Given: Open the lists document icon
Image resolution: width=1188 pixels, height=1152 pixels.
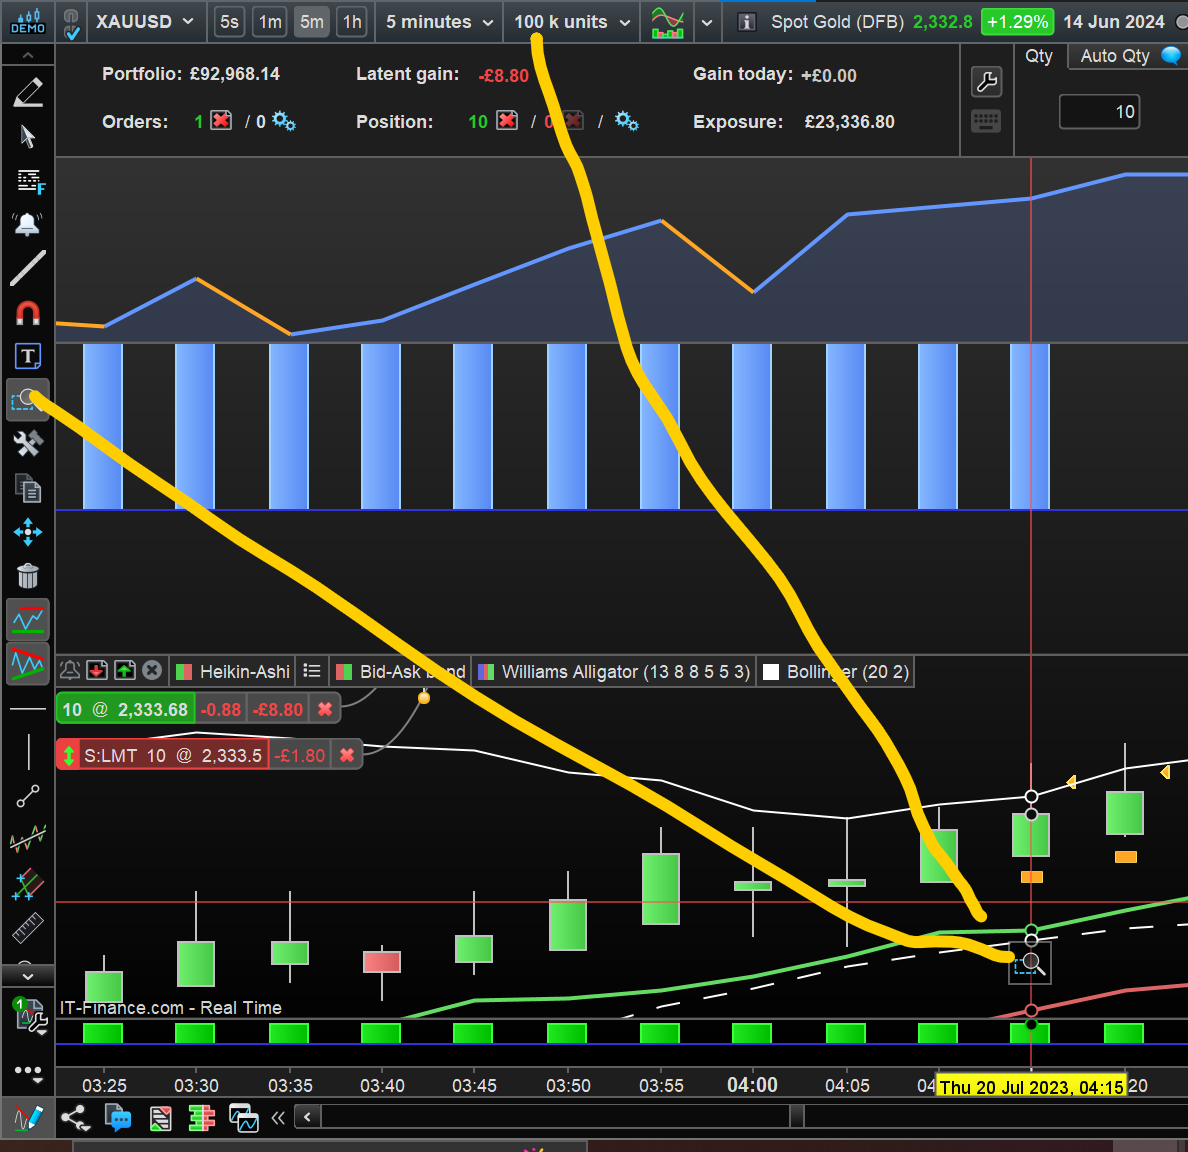Looking at the screenshot, I should tap(160, 1118).
